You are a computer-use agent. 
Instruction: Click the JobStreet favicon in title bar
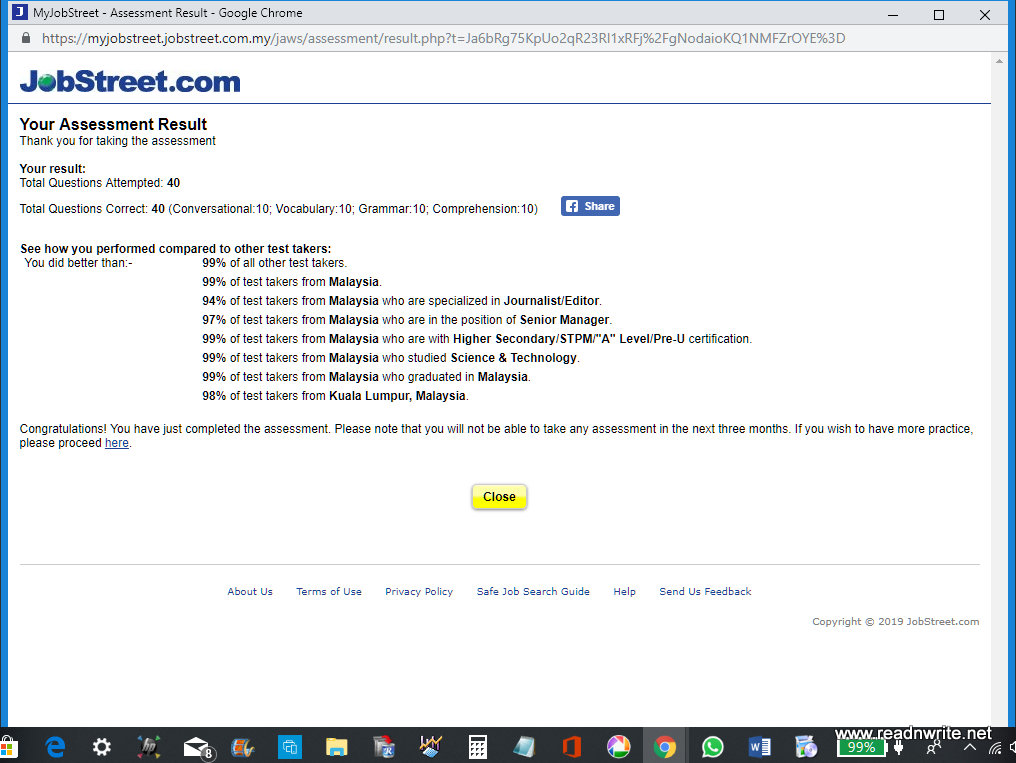19,12
